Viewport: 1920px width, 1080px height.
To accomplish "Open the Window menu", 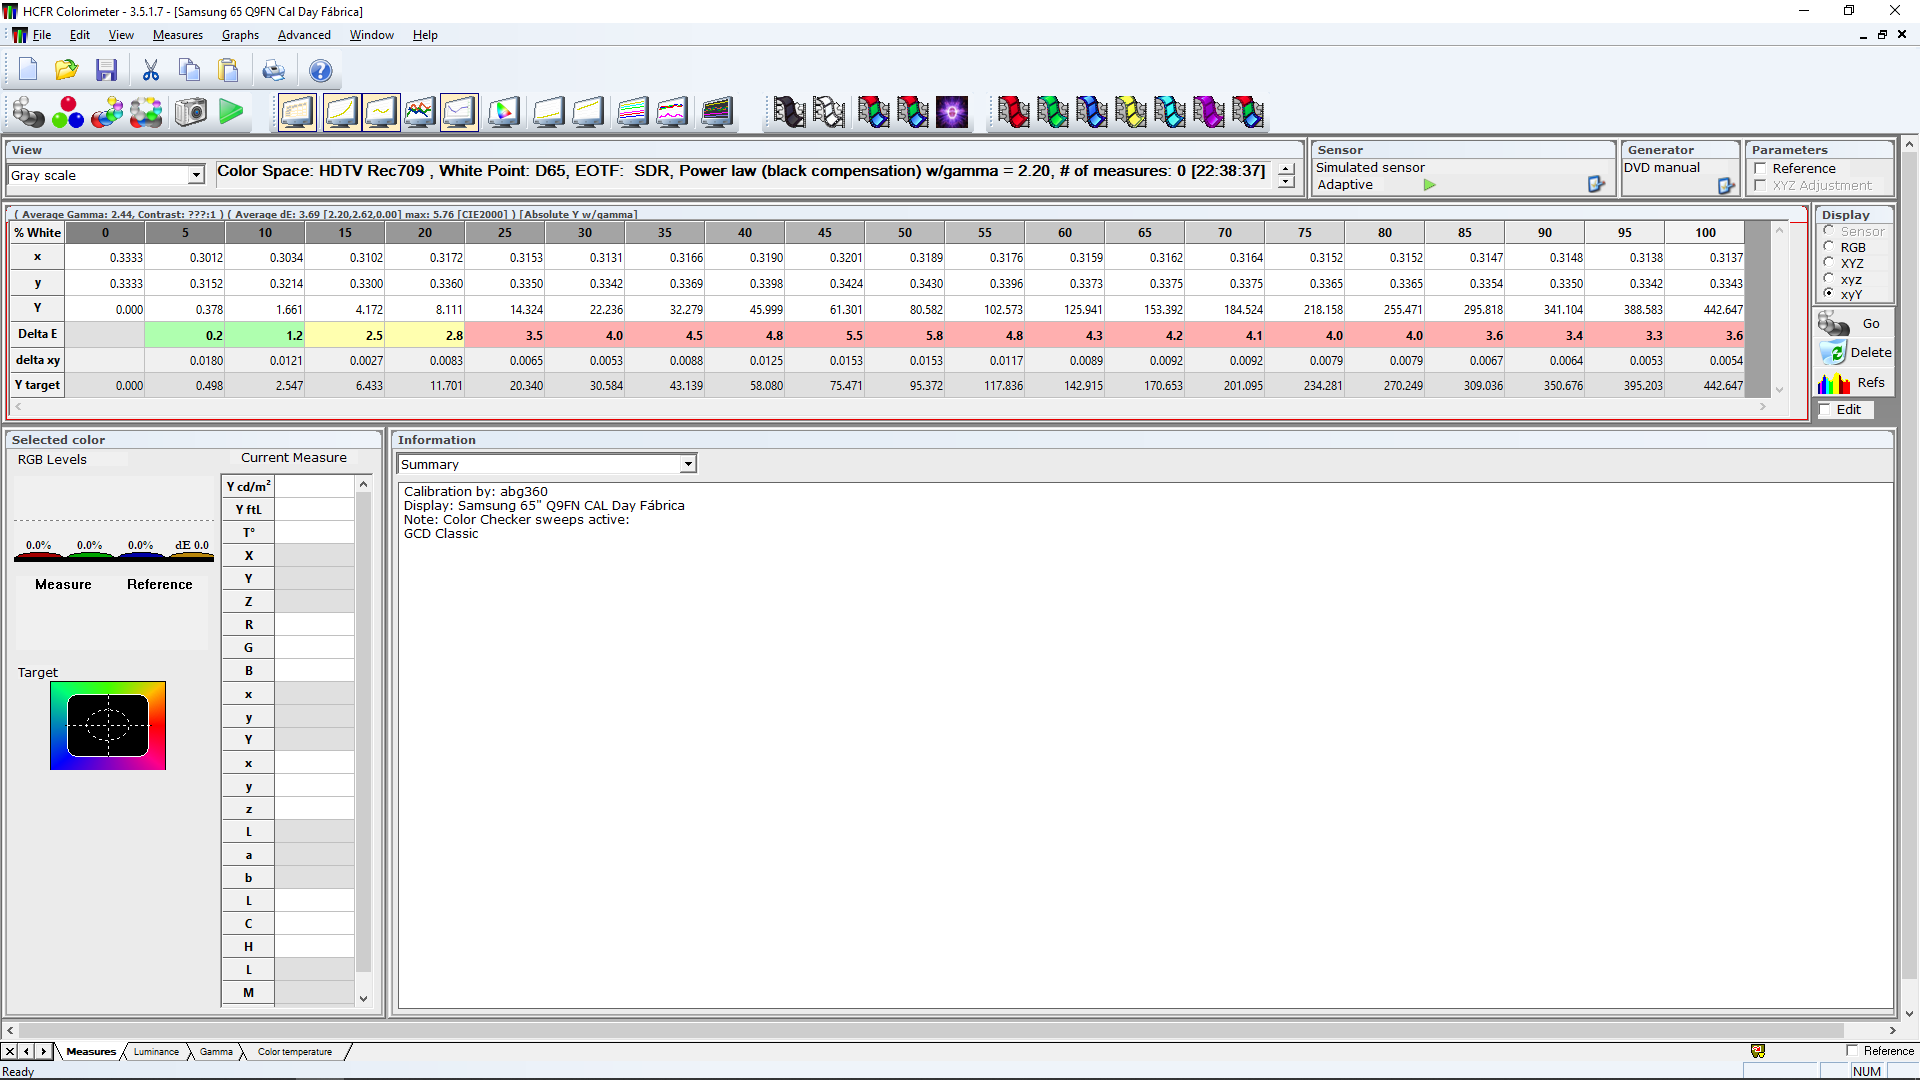I will coord(372,35).
